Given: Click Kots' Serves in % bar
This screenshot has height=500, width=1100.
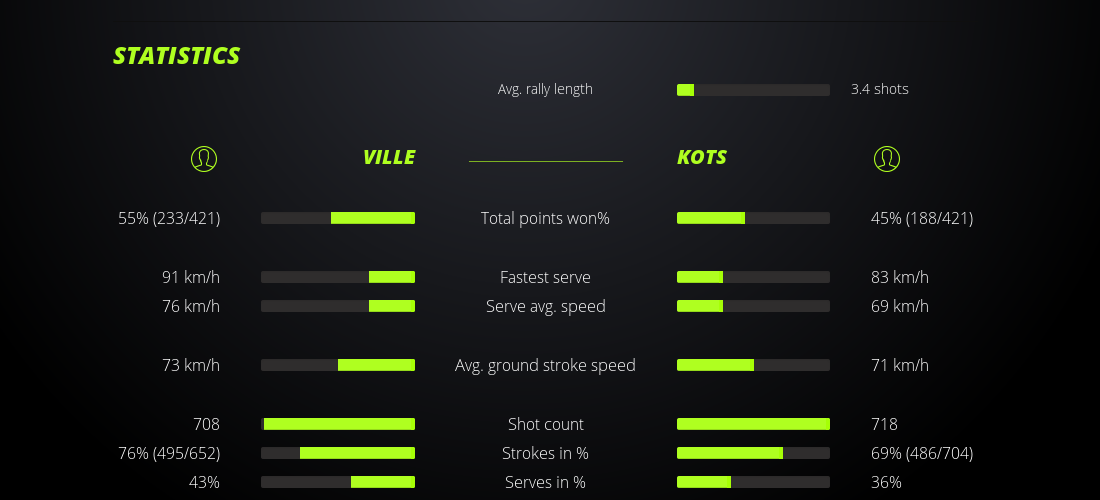Looking at the screenshot, I should pos(753,482).
